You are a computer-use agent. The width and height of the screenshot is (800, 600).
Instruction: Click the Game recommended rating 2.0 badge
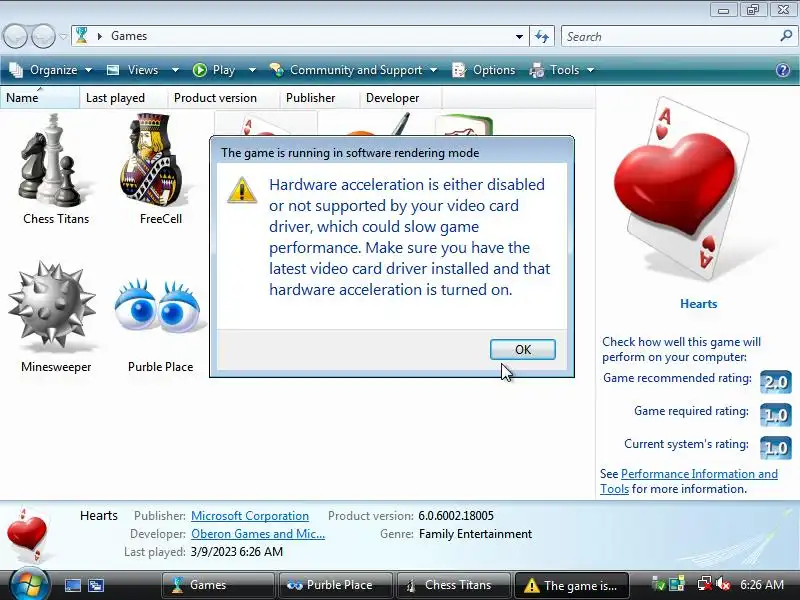tap(776, 382)
